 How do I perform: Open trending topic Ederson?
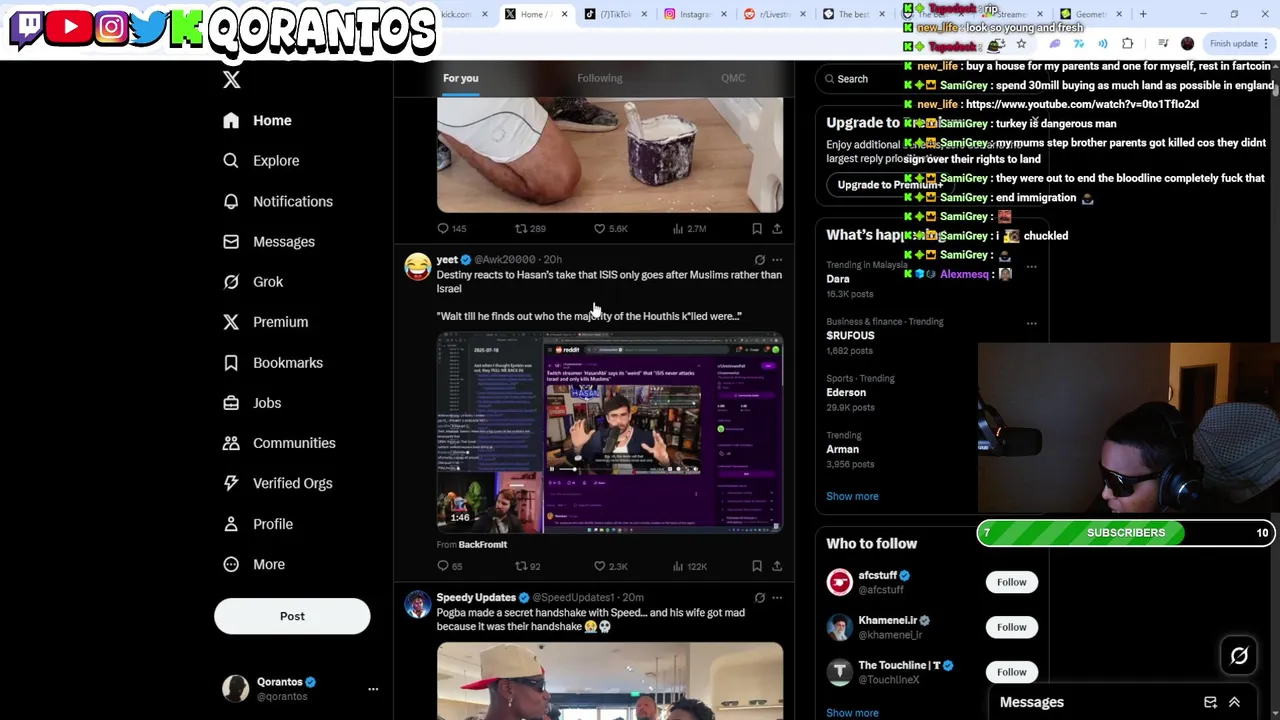coord(846,393)
